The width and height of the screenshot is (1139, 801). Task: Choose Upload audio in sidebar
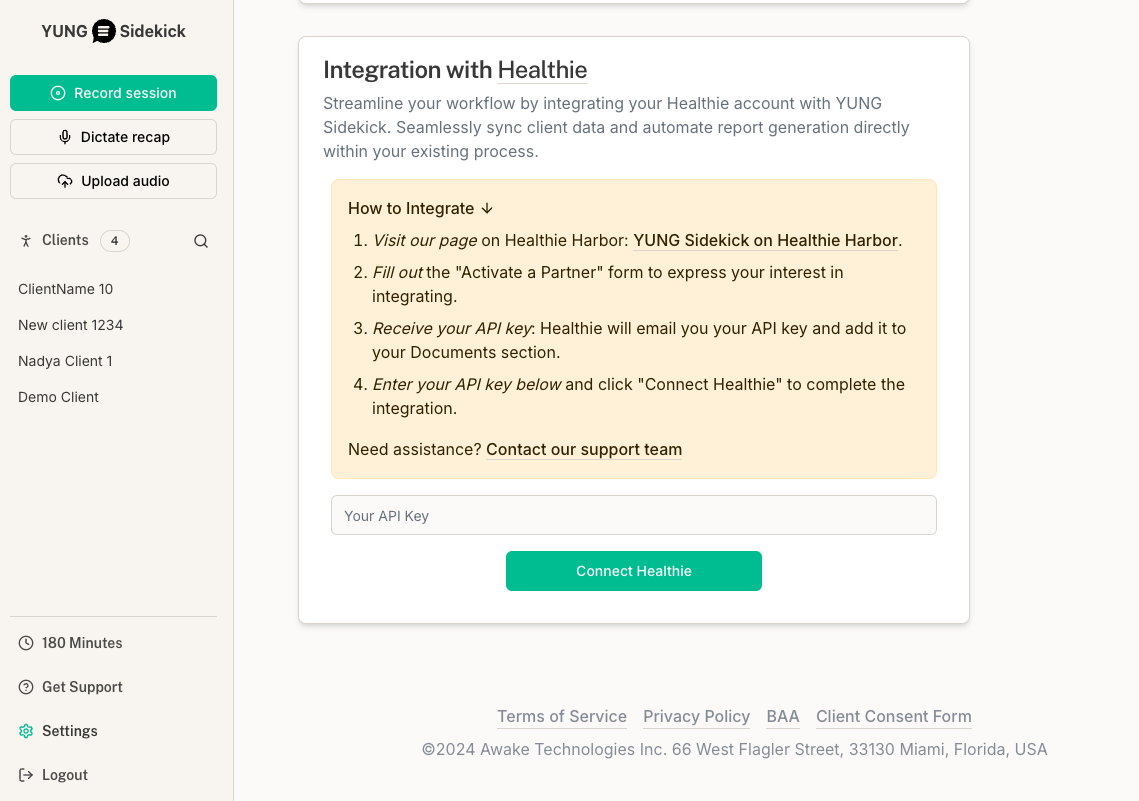coord(113,181)
